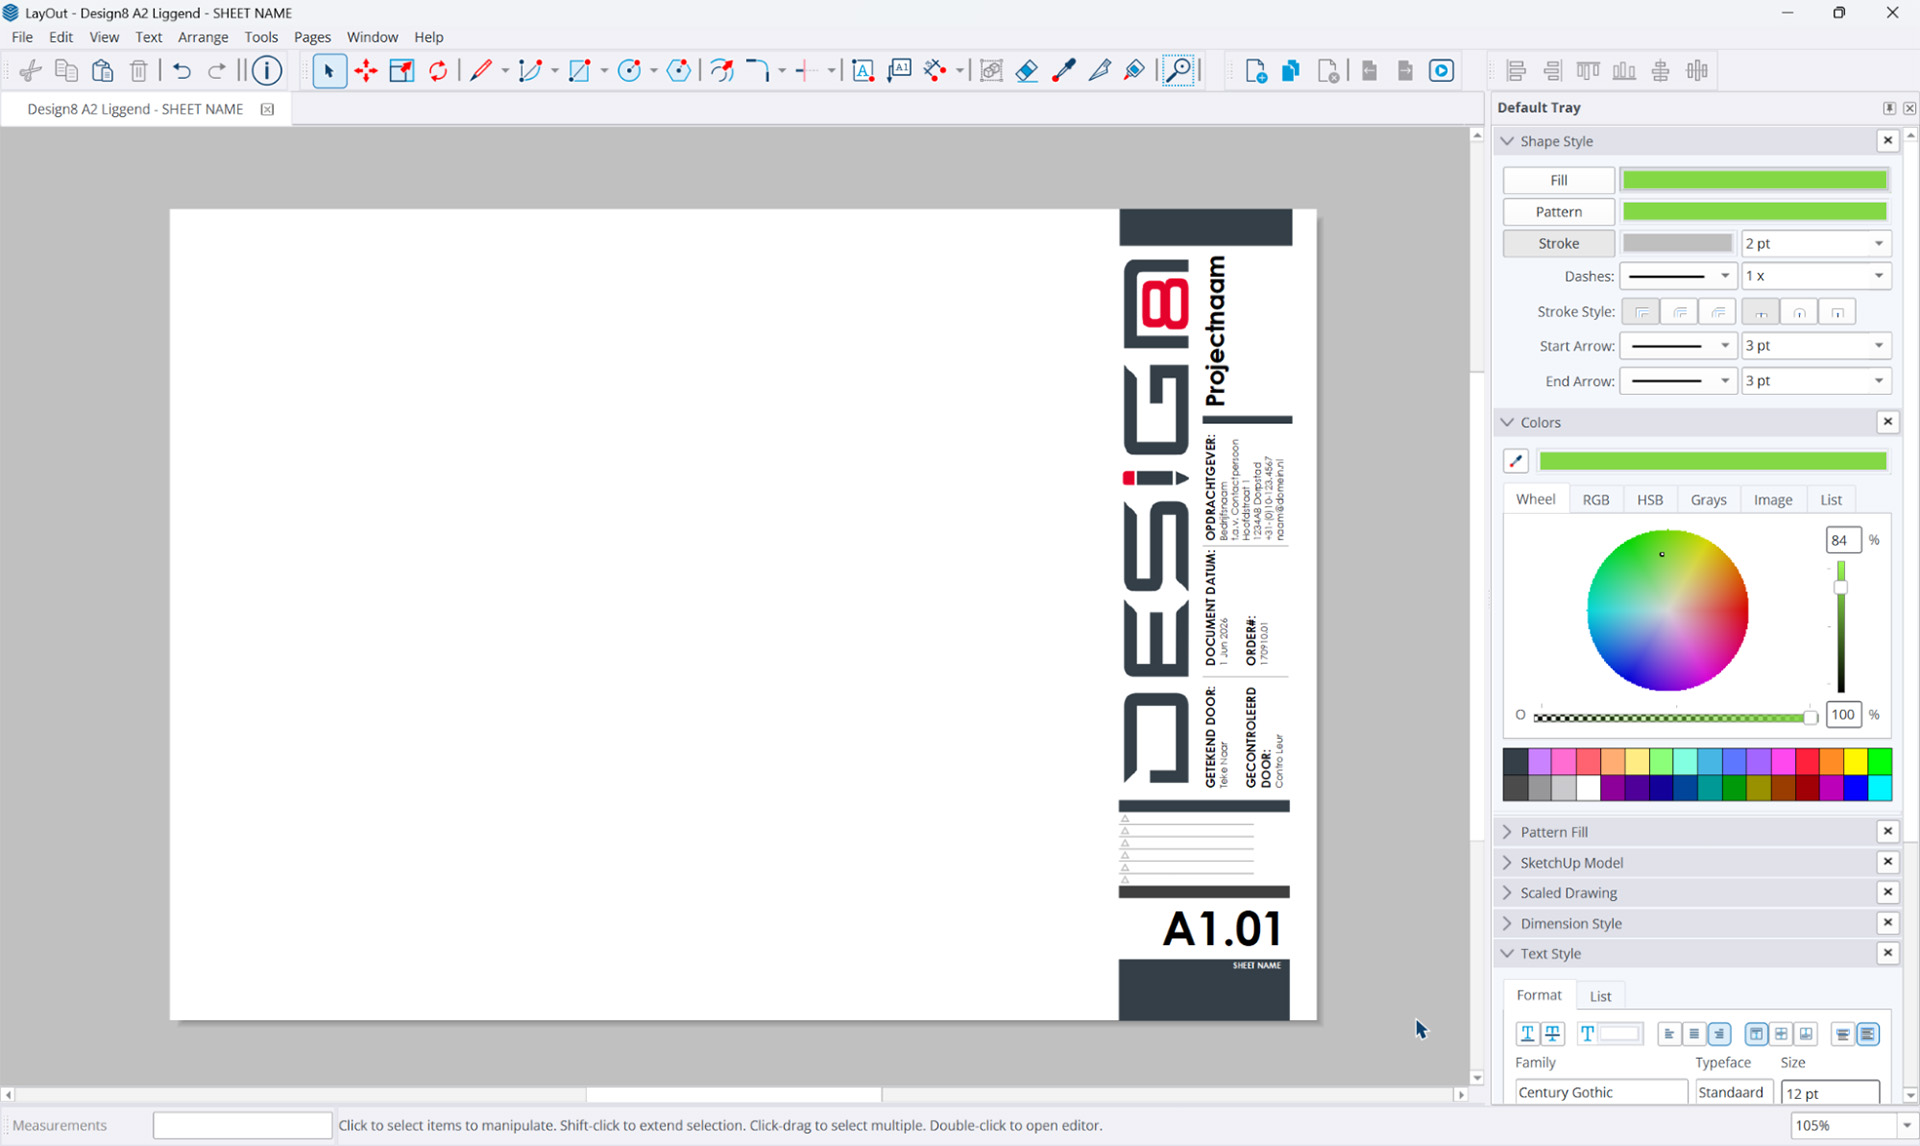Switch to the HSB color tab
This screenshot has height=1146, width=1920.
point(1650,500)
